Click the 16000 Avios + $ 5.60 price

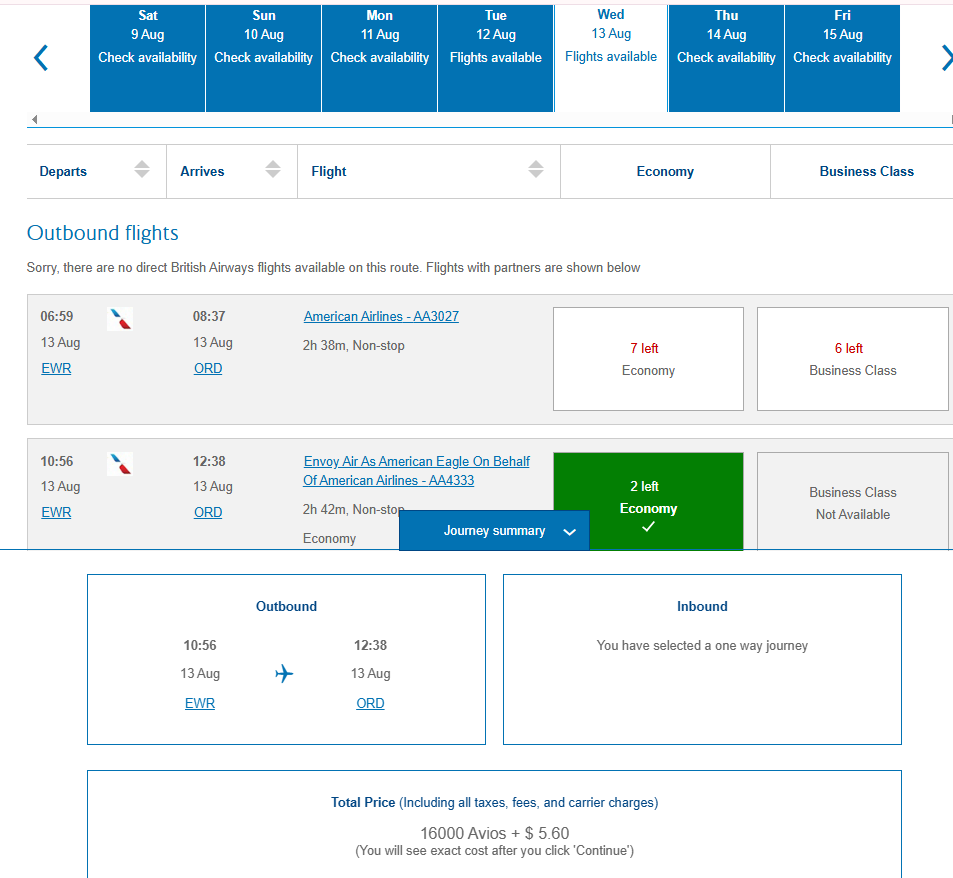(x=495, y=833)
